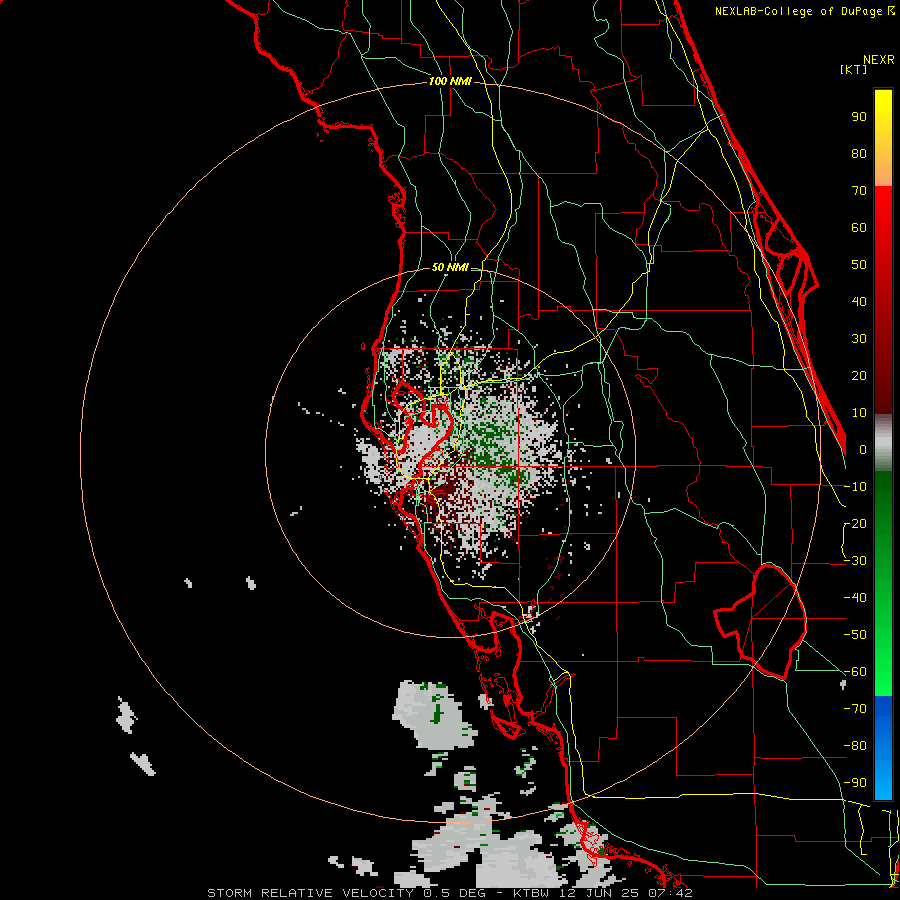Click the 07:42 timestamp in caption
The height and width of the screenshot is (900, 900).
[672, 893]
